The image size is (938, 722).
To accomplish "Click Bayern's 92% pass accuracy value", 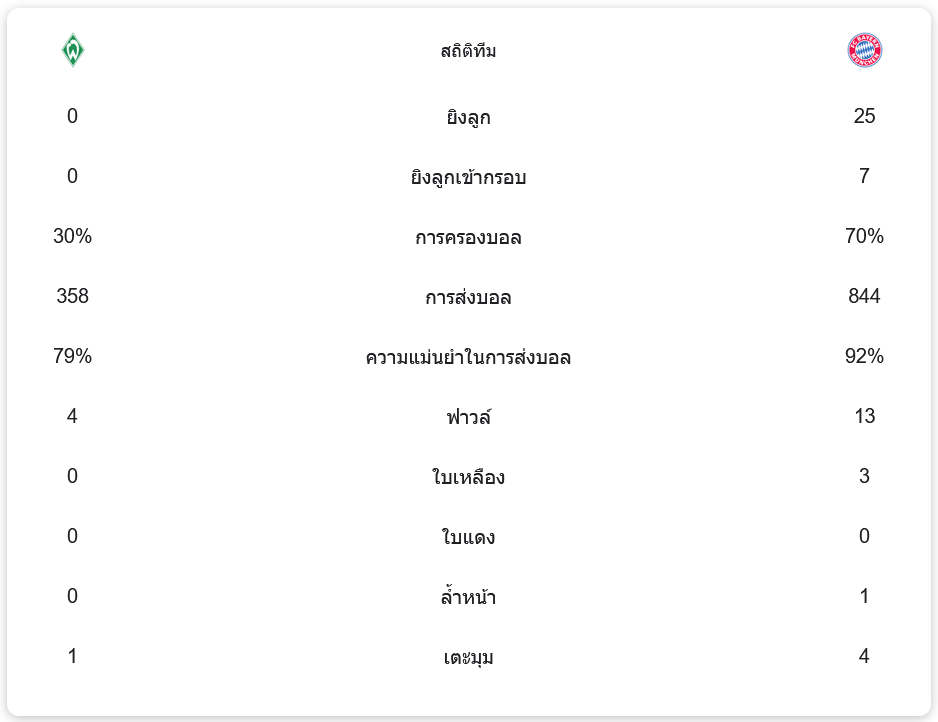I will 864,356.
